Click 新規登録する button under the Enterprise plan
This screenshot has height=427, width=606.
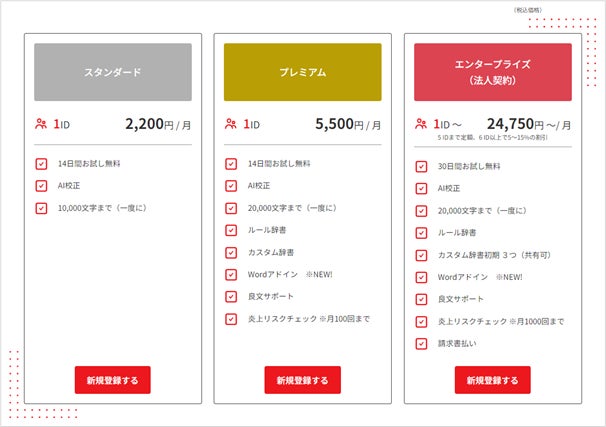coord(492,380)
